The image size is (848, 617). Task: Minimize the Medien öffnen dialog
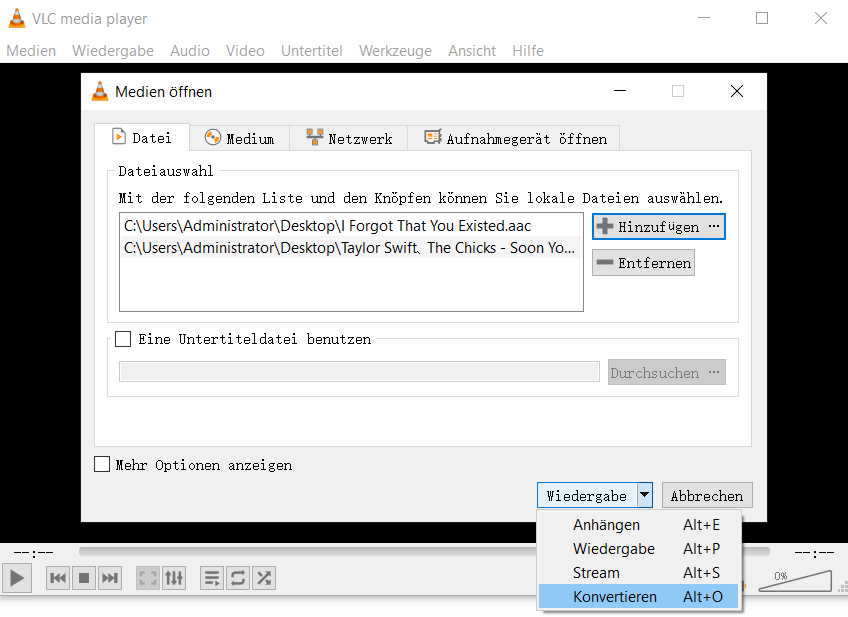[x=620, y=91]
